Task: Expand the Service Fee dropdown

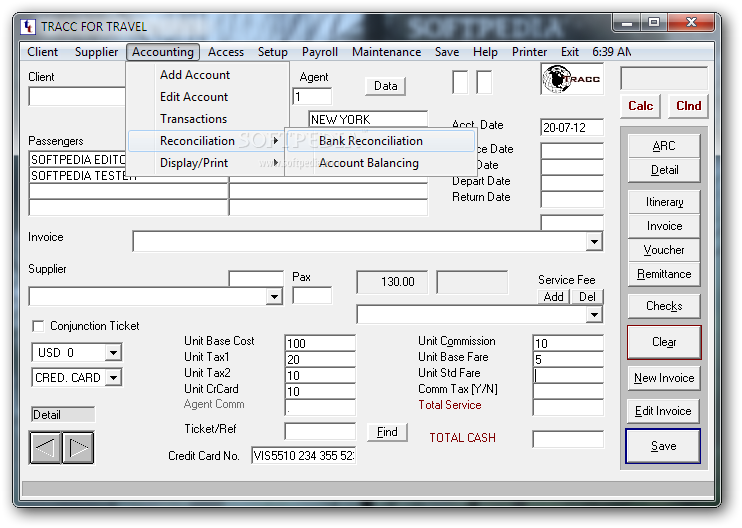Action: pyautogui.click(x=594, y=315)
